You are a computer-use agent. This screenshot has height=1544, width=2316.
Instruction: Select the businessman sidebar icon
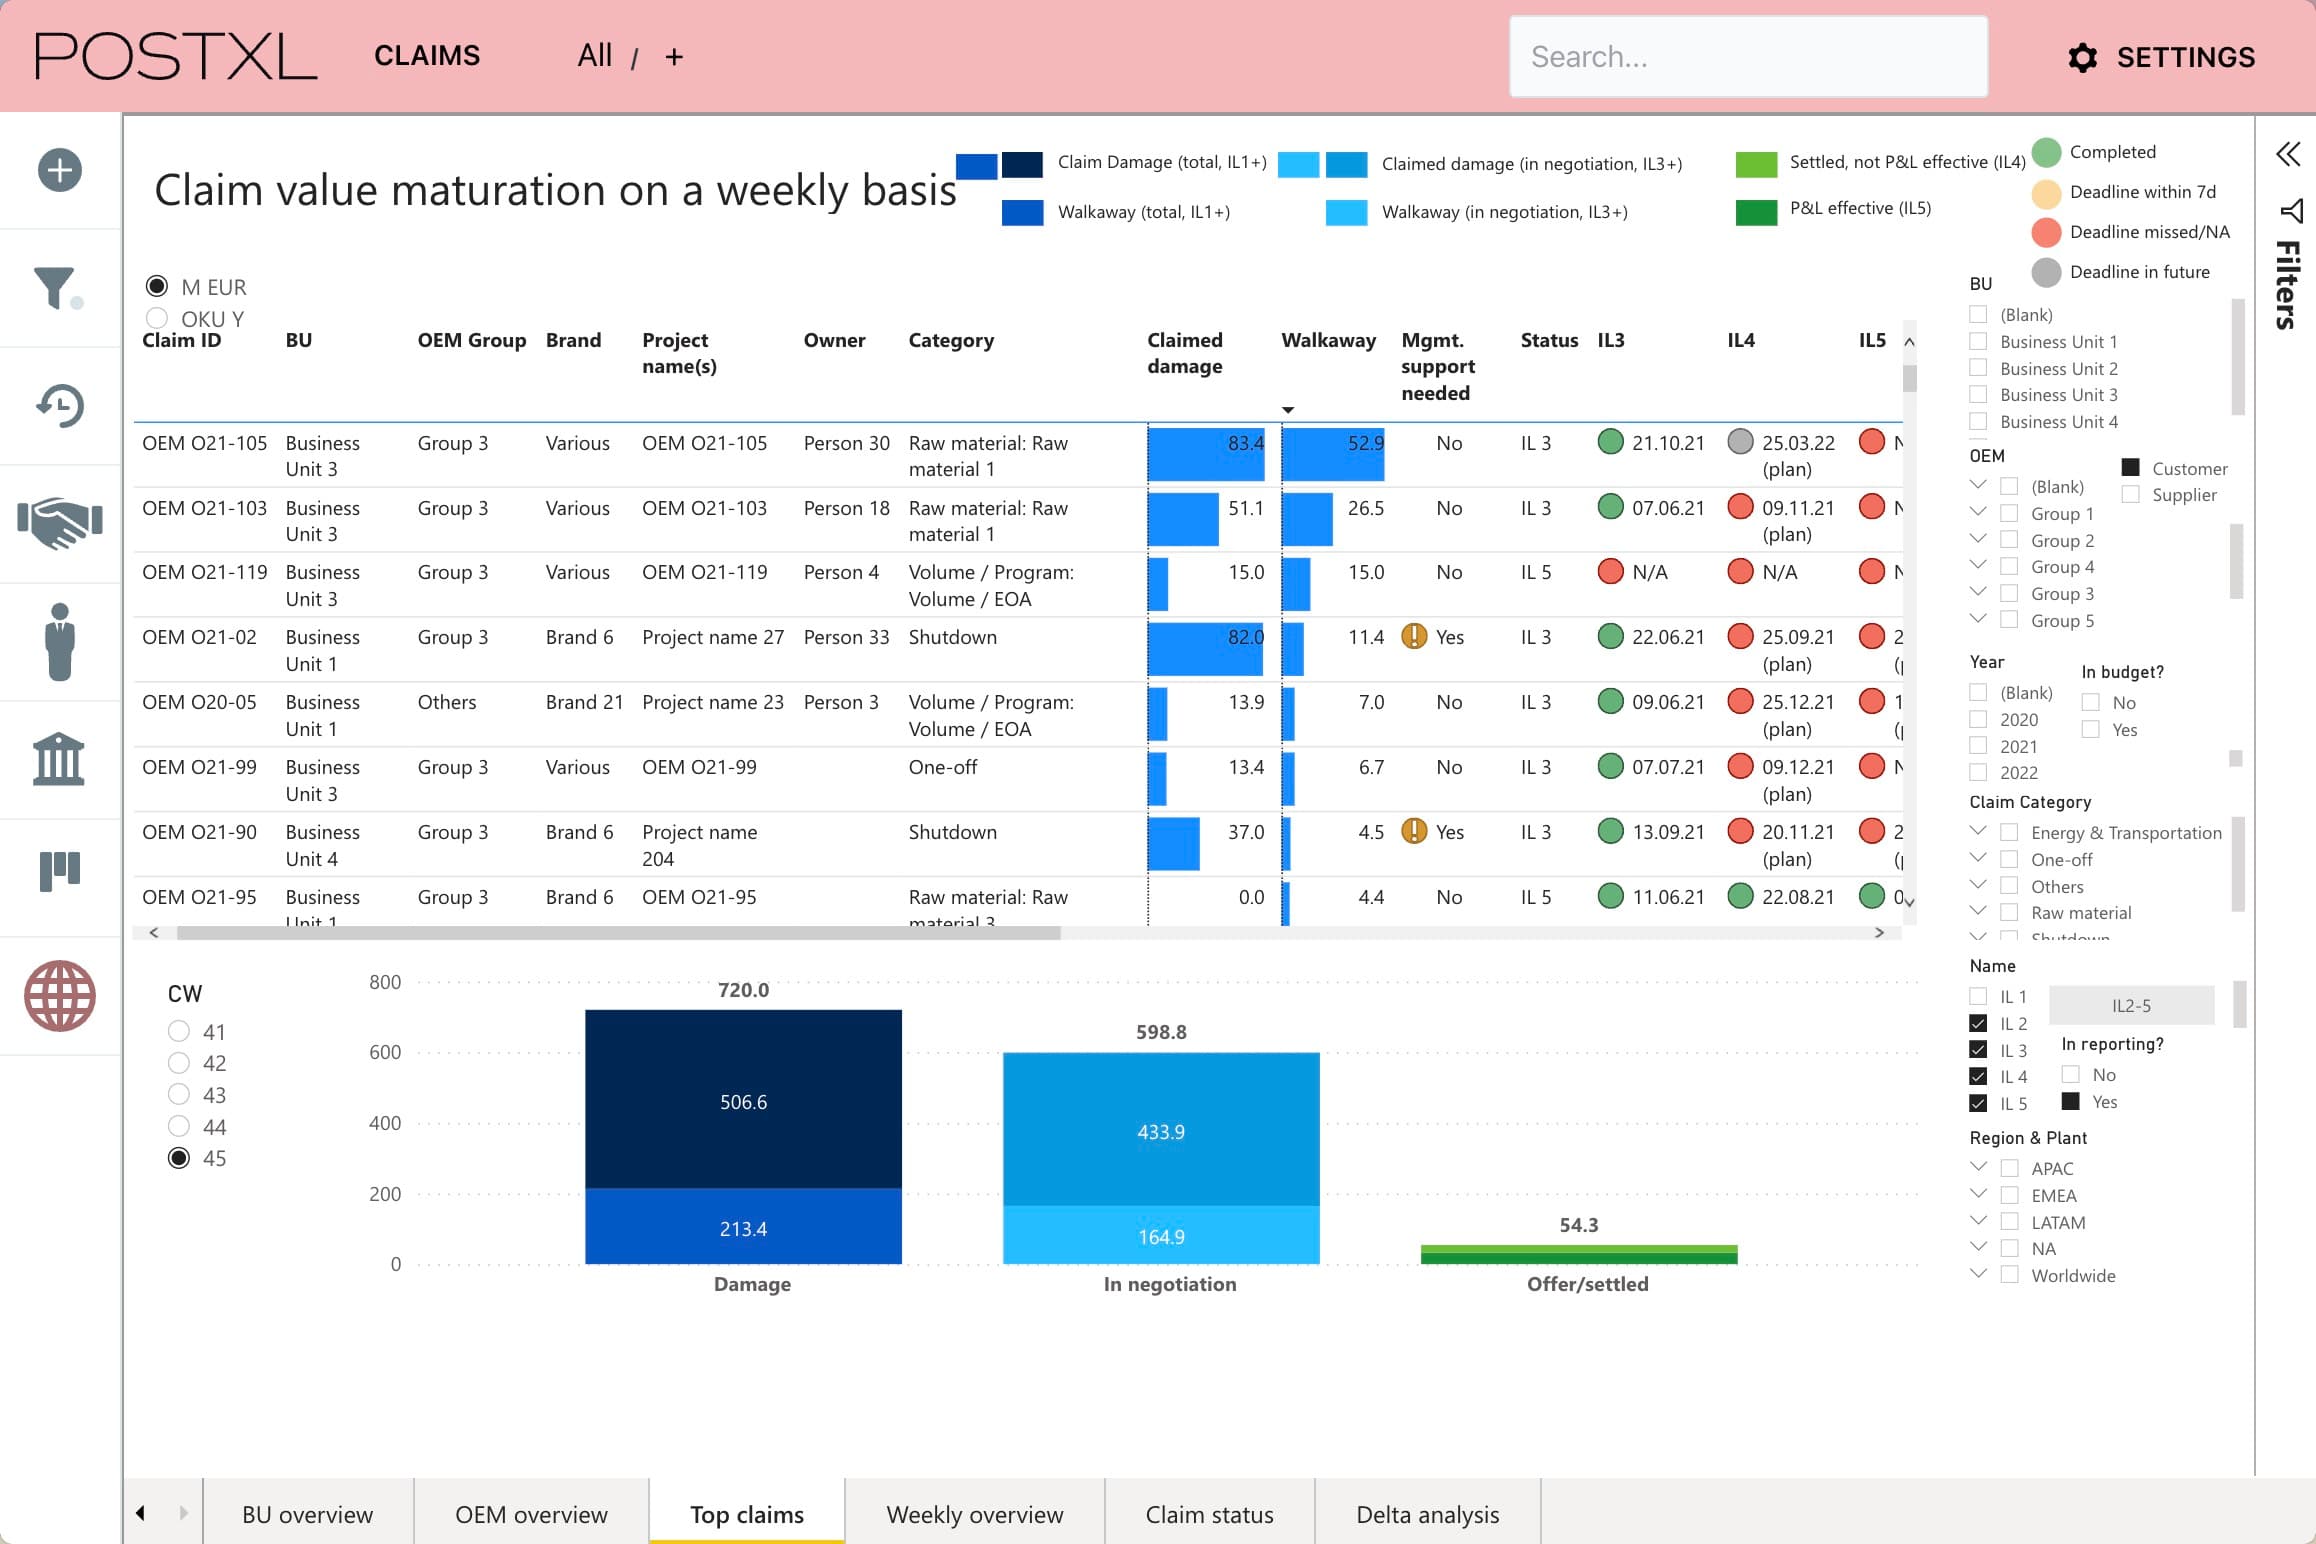coord(60,642)
